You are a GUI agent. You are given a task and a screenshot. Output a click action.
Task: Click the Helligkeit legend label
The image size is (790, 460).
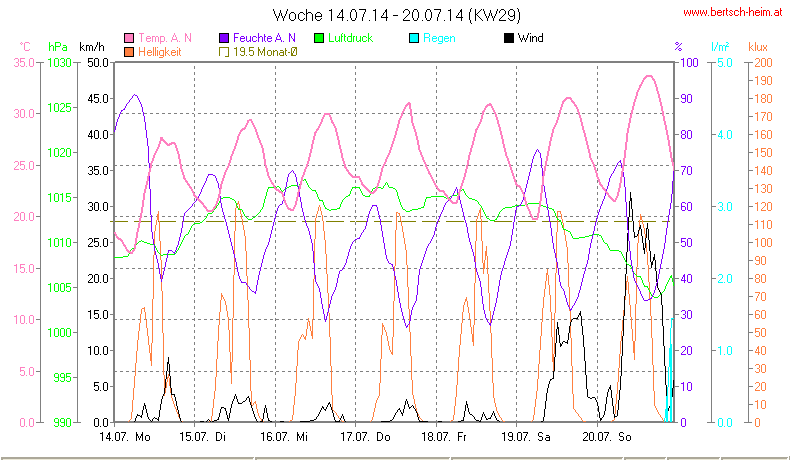(160, 52)
